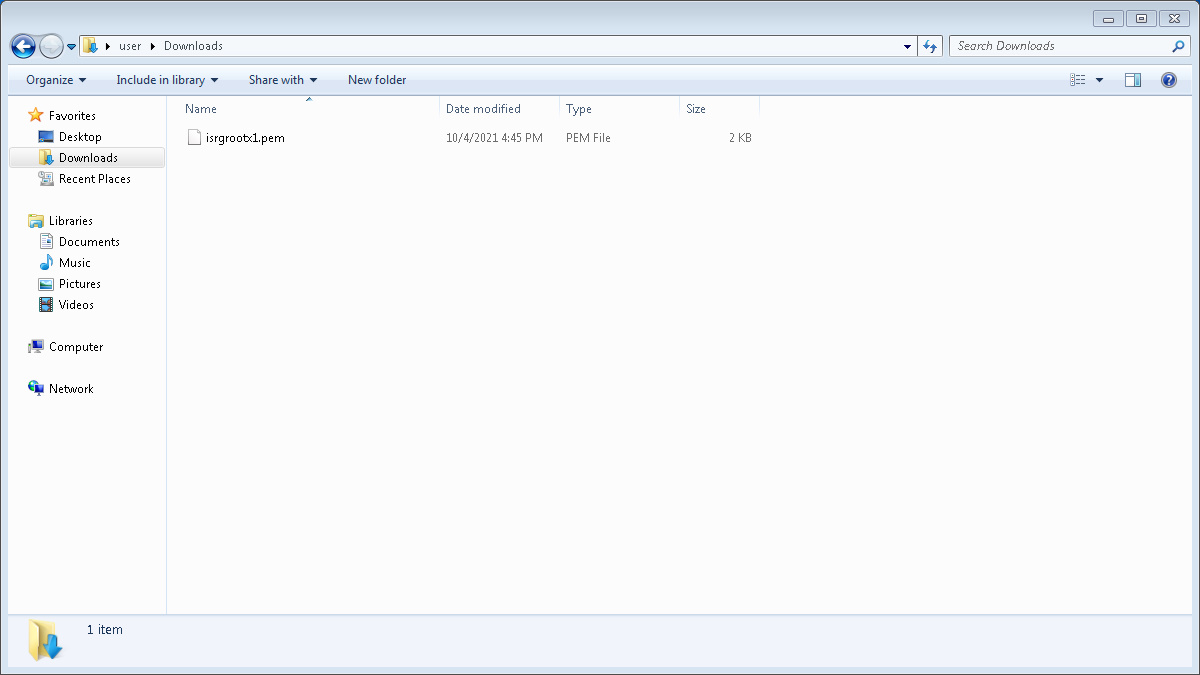Click the Forward navigation arrow

(x=51, y=46)
